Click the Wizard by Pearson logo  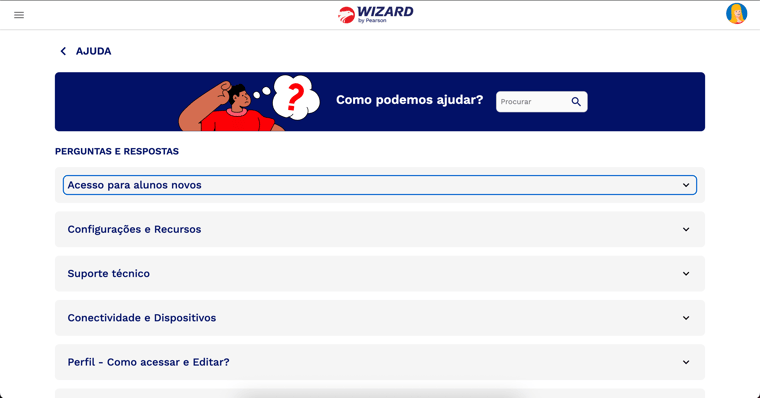tap(376, 15)
